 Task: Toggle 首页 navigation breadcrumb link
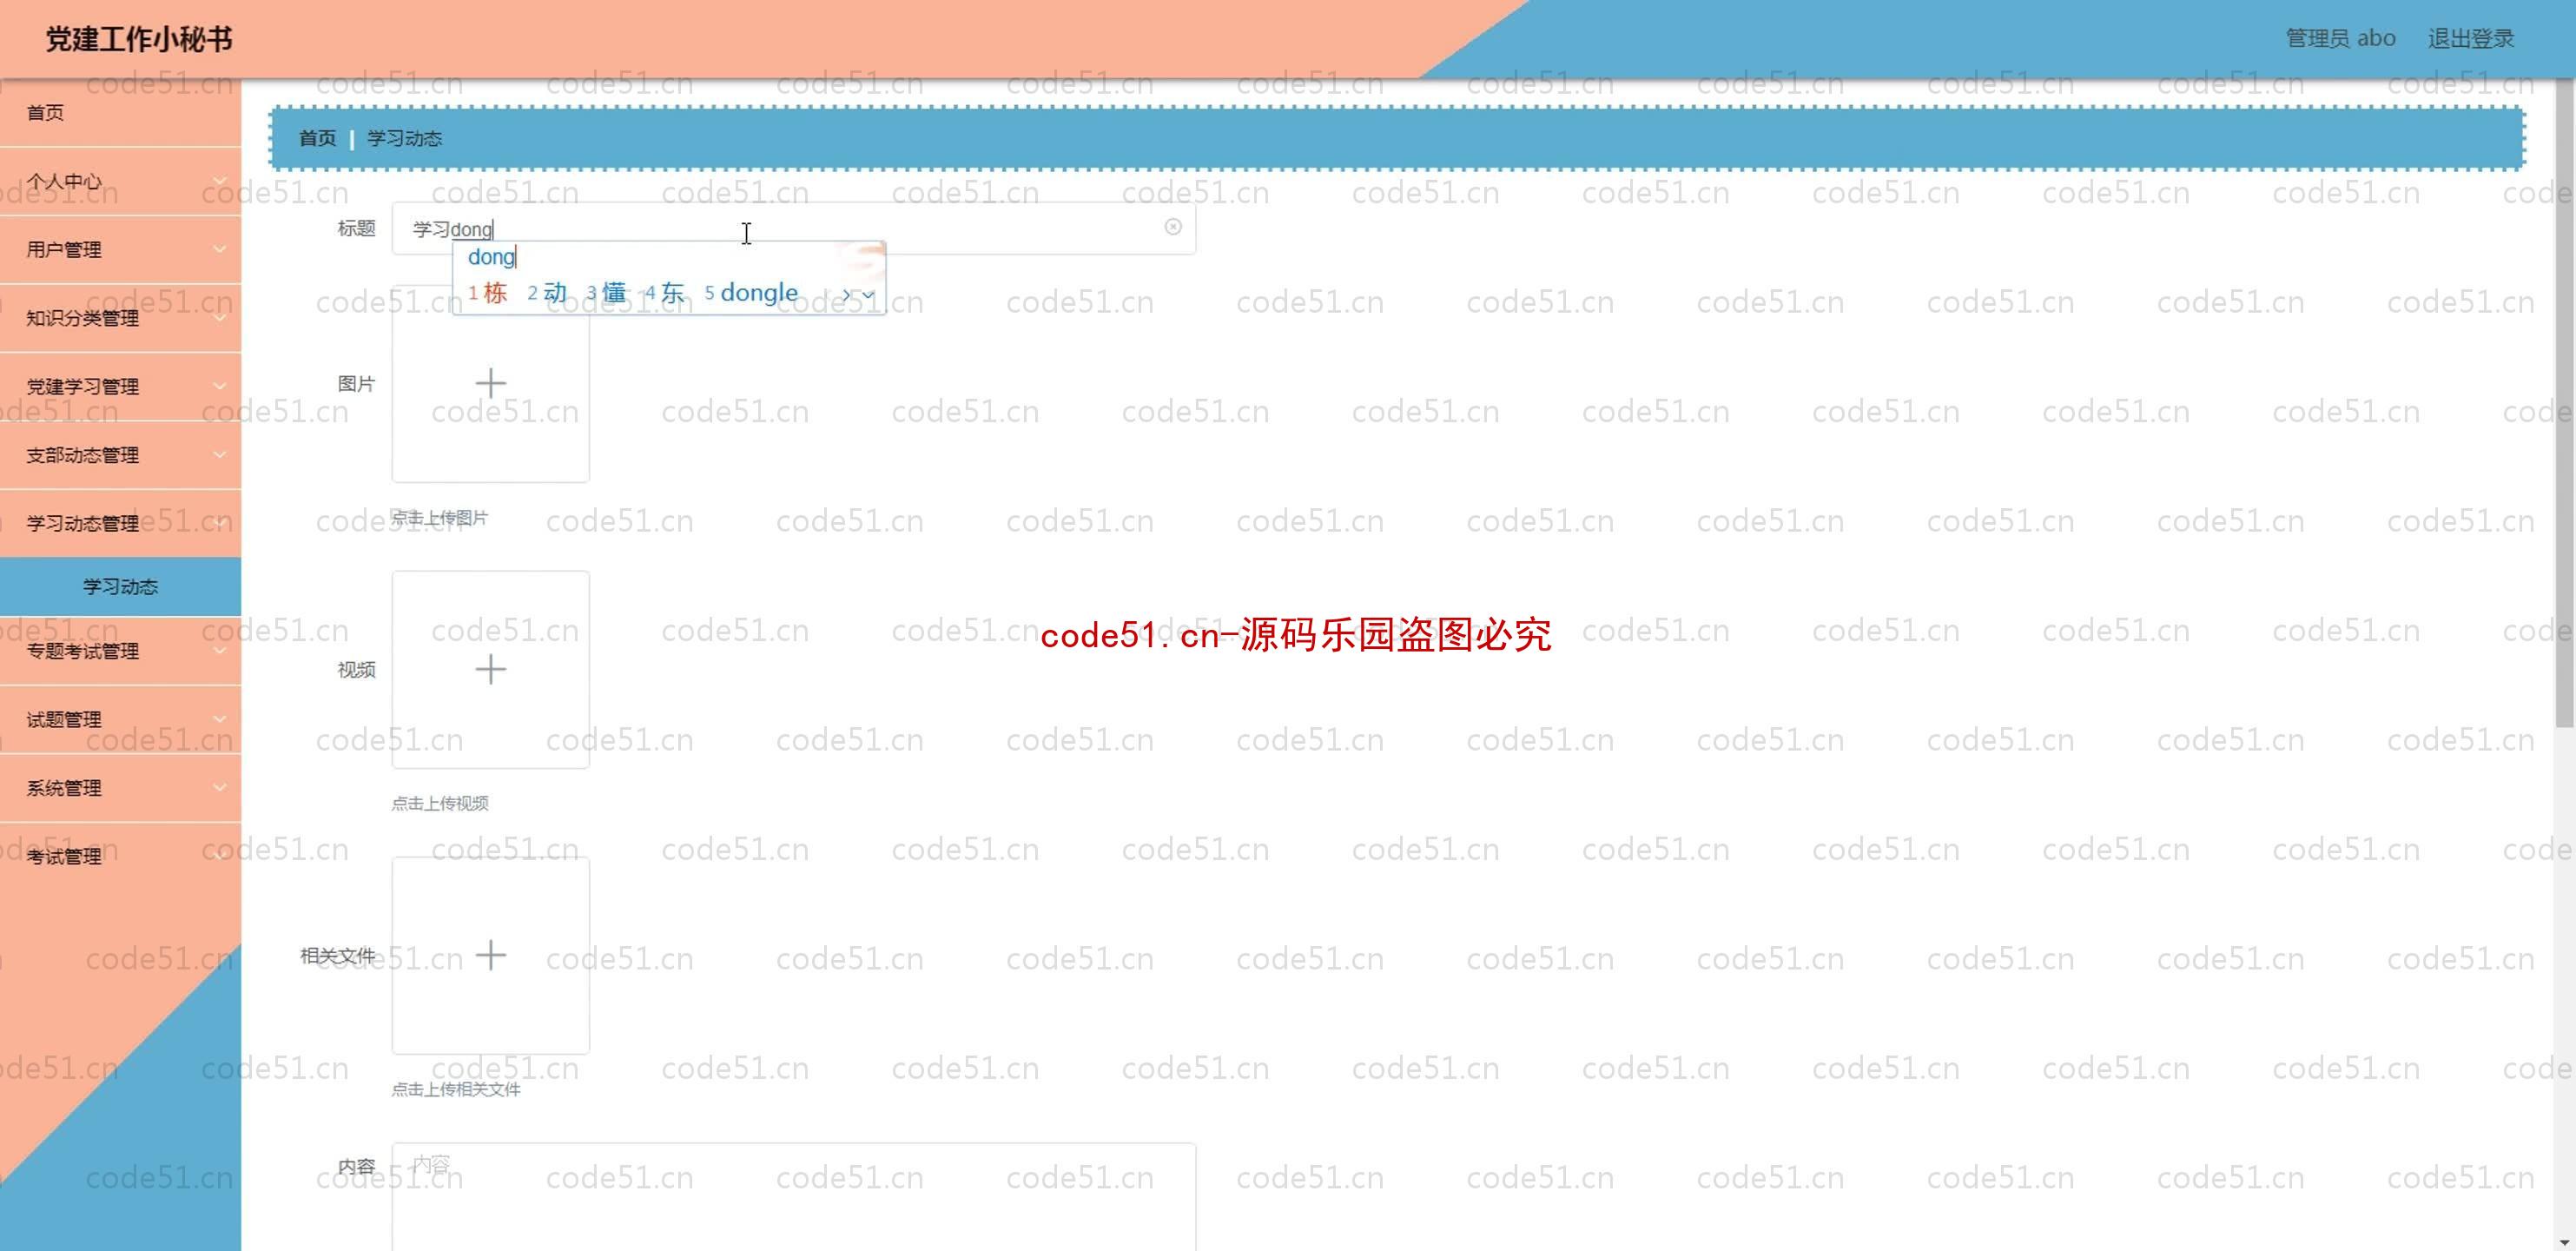(317, 138)
